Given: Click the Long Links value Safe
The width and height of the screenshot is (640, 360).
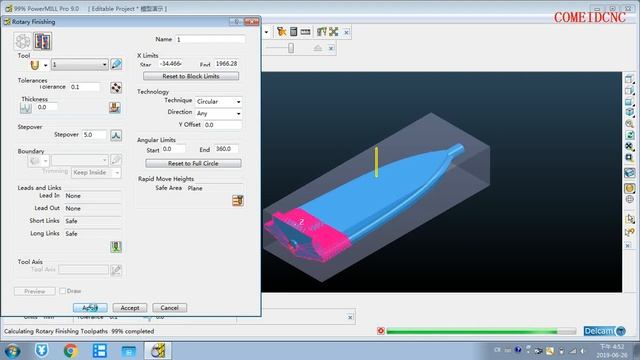Looking at the screenshot, I should (93, 234).
